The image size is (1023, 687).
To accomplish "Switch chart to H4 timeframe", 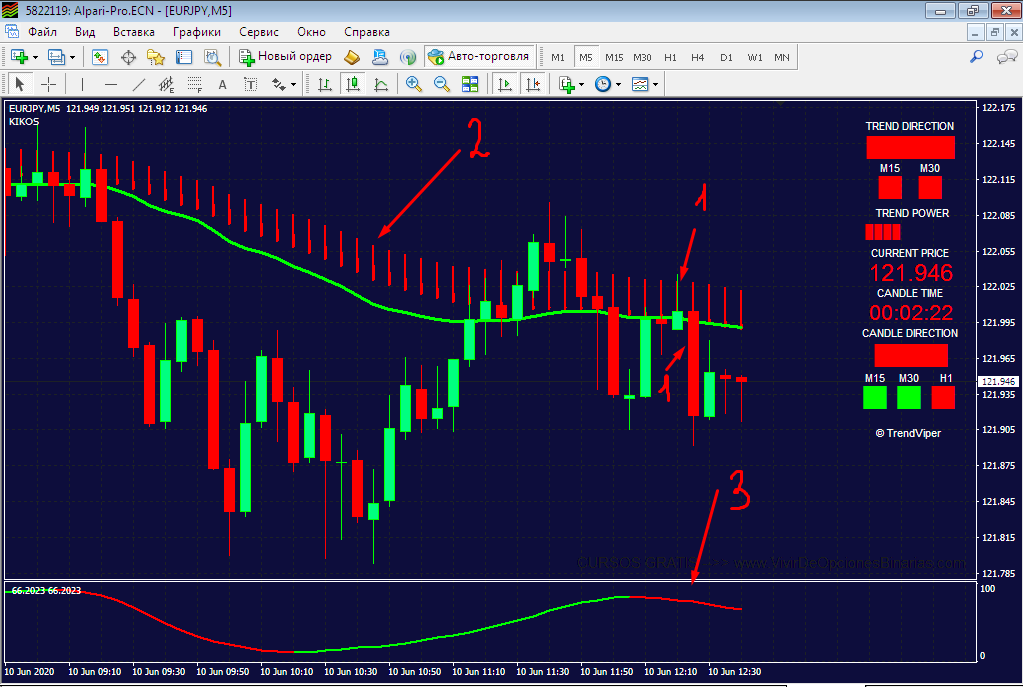I will pos(697,57).
